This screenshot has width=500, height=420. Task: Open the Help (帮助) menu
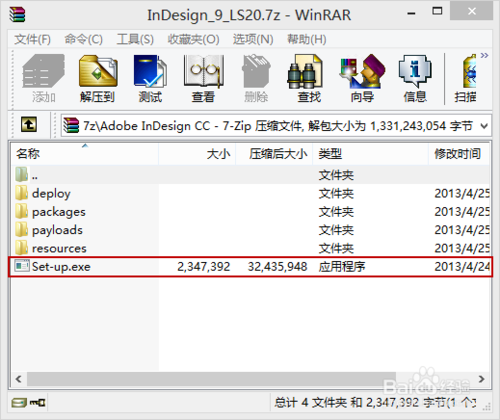pos(307,39)
